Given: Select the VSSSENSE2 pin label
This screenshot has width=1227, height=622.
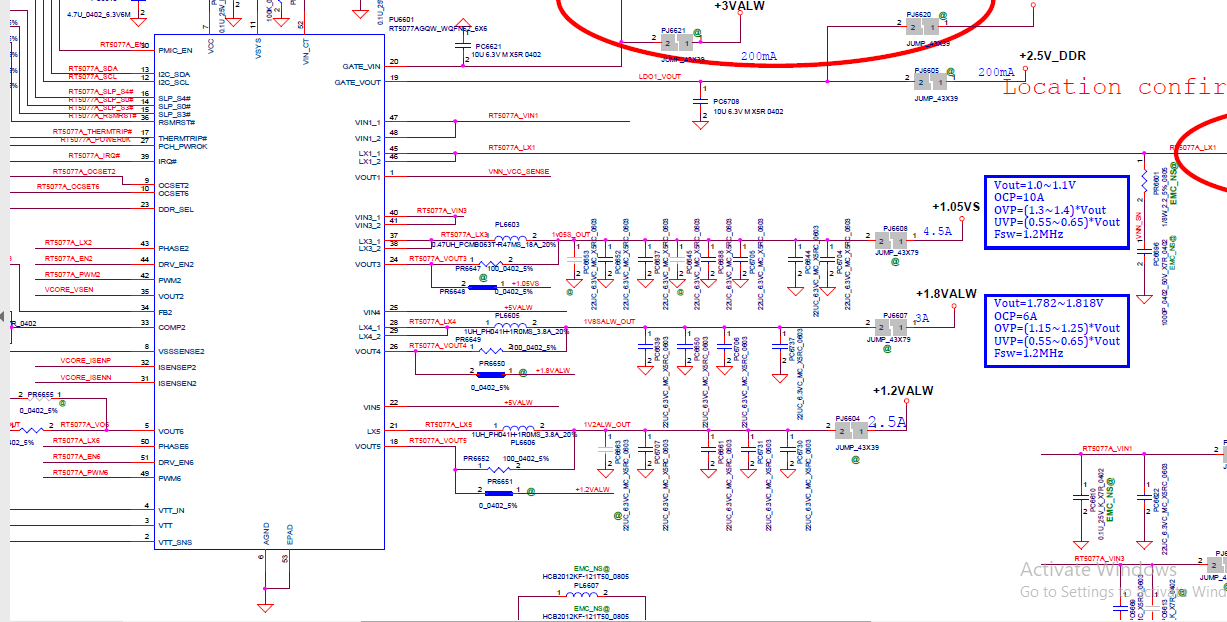Looking at the screenshot, I should (181, 351).
